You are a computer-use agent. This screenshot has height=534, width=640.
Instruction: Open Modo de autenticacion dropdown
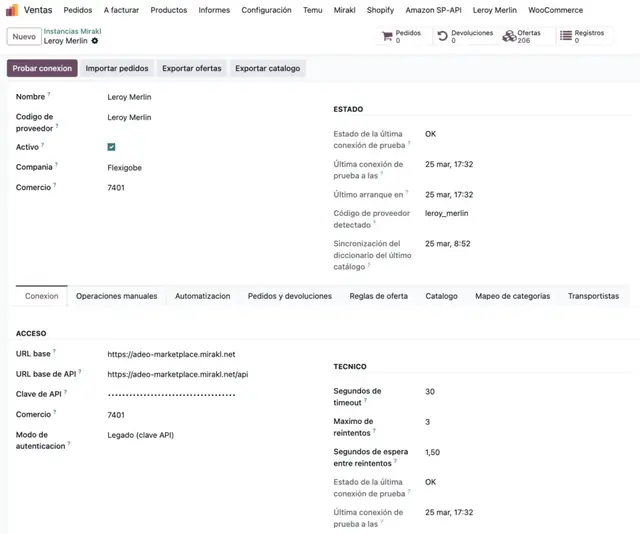[140, 435]
